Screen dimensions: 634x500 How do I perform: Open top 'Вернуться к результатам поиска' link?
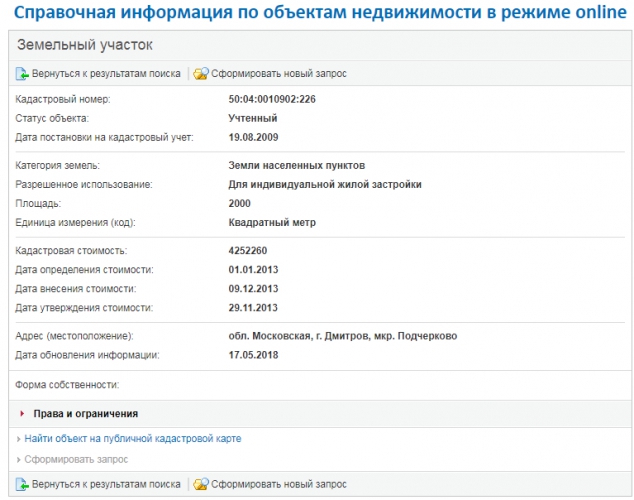point(106,74)
